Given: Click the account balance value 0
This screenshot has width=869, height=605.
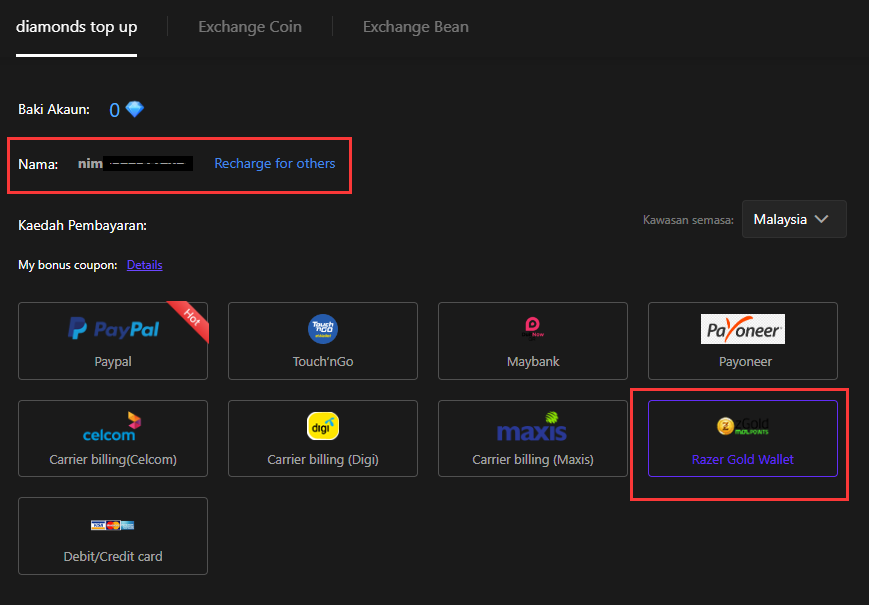Looking at the screenshot, I should tap(115, 110).
